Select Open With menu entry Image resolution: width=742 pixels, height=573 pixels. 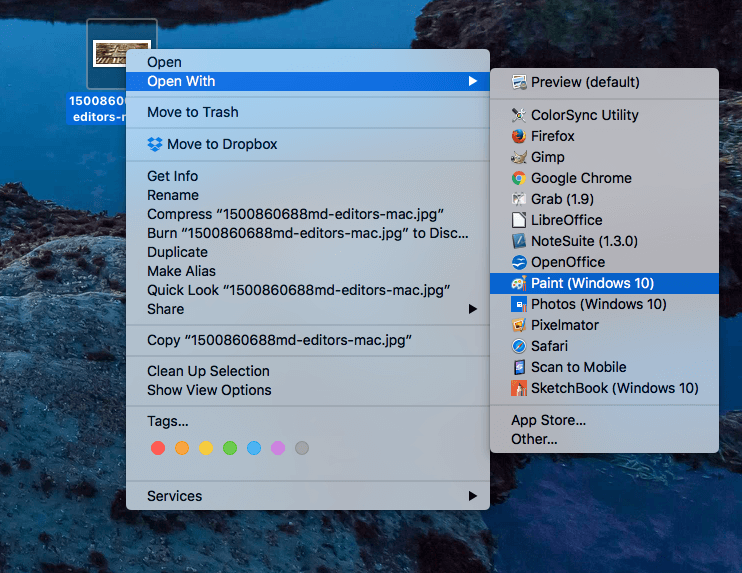[x=308, y=81]
